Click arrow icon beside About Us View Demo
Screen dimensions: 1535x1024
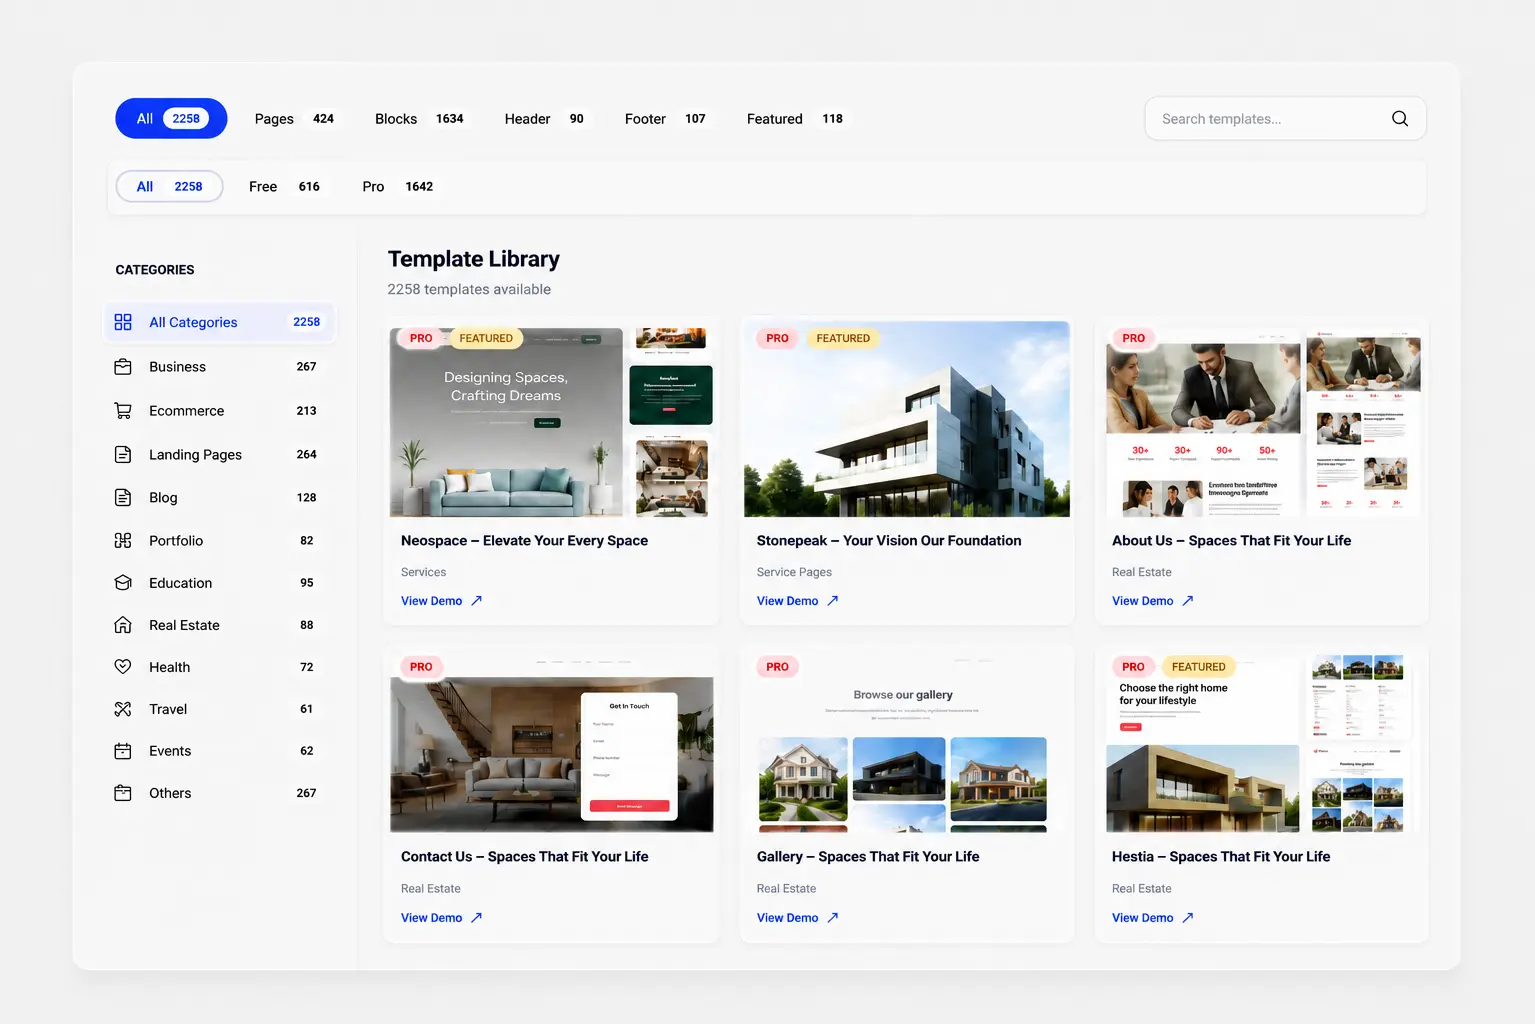(1188, 601)
